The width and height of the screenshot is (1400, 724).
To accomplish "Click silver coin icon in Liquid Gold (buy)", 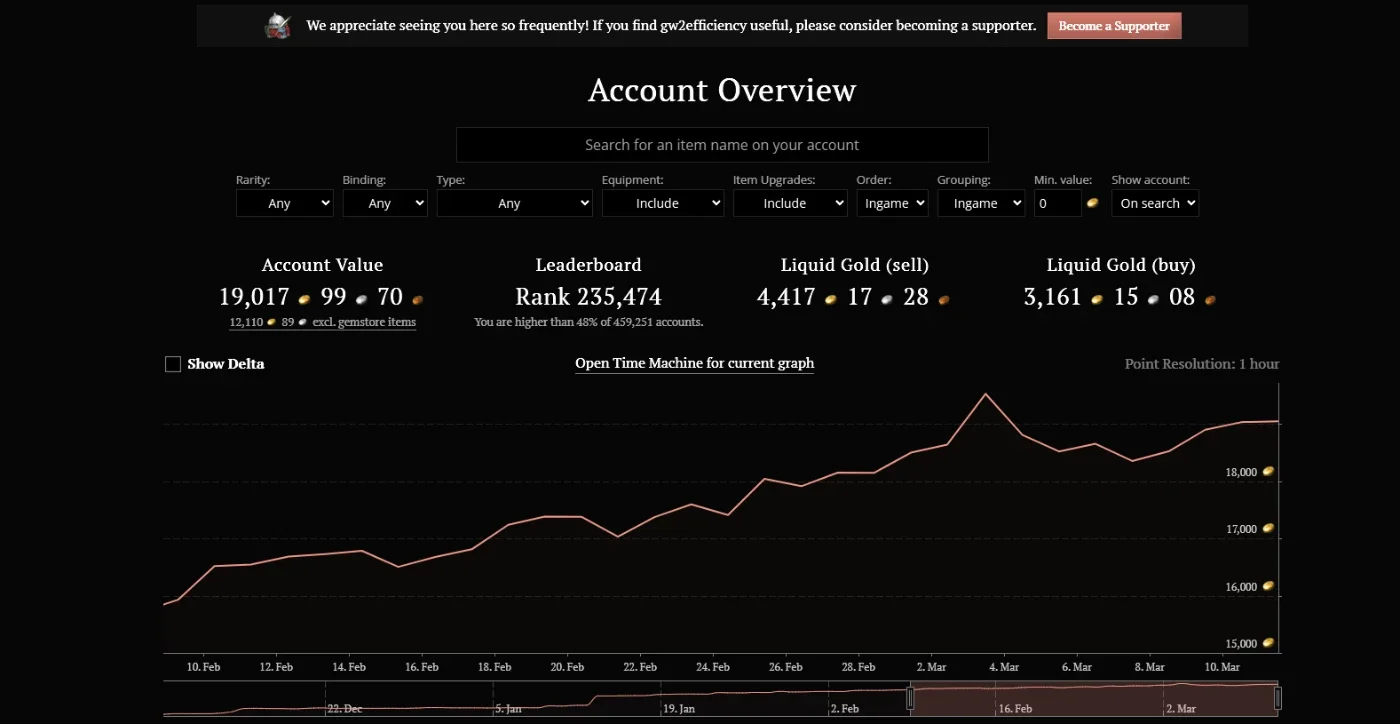I will click(1153, 298).
